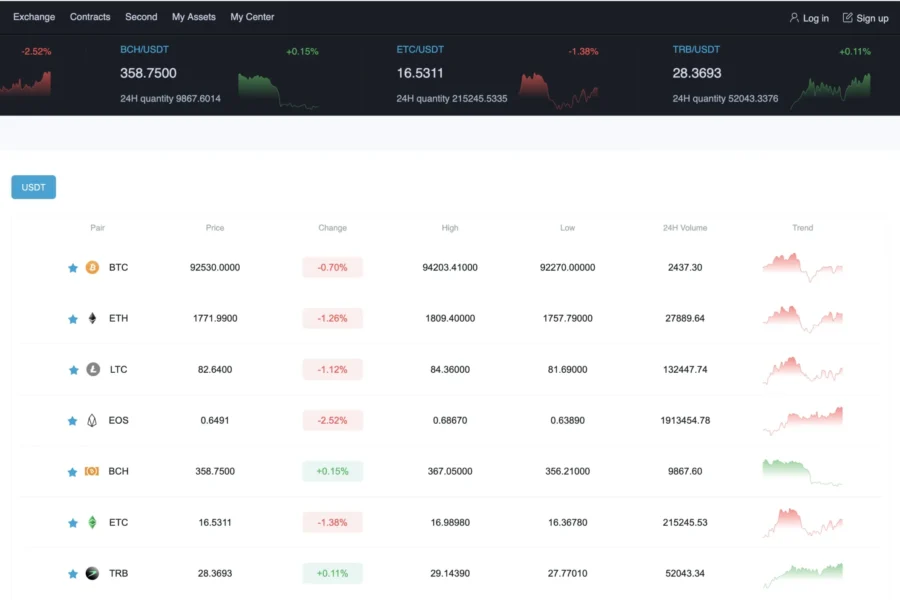
Task: Open the ETH trend sparkline
Action: point(802,319)
